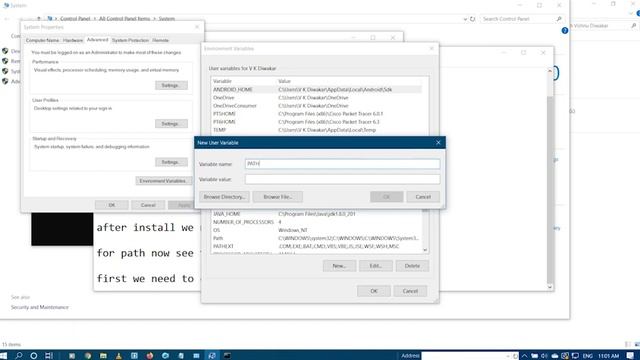The height and width of the screenshot is (360, 640).
Task: Select PATHEXT system variable row
Action: pos(317,246)
